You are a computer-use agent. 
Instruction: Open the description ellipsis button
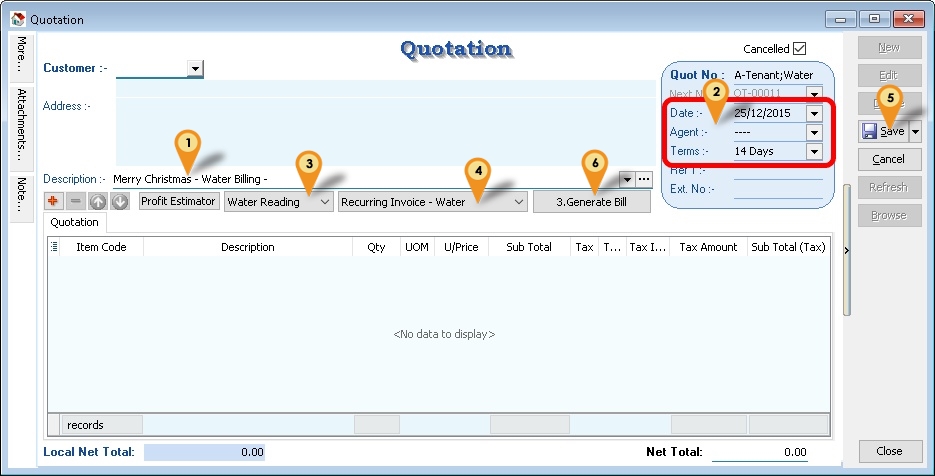tap(643, 179)
